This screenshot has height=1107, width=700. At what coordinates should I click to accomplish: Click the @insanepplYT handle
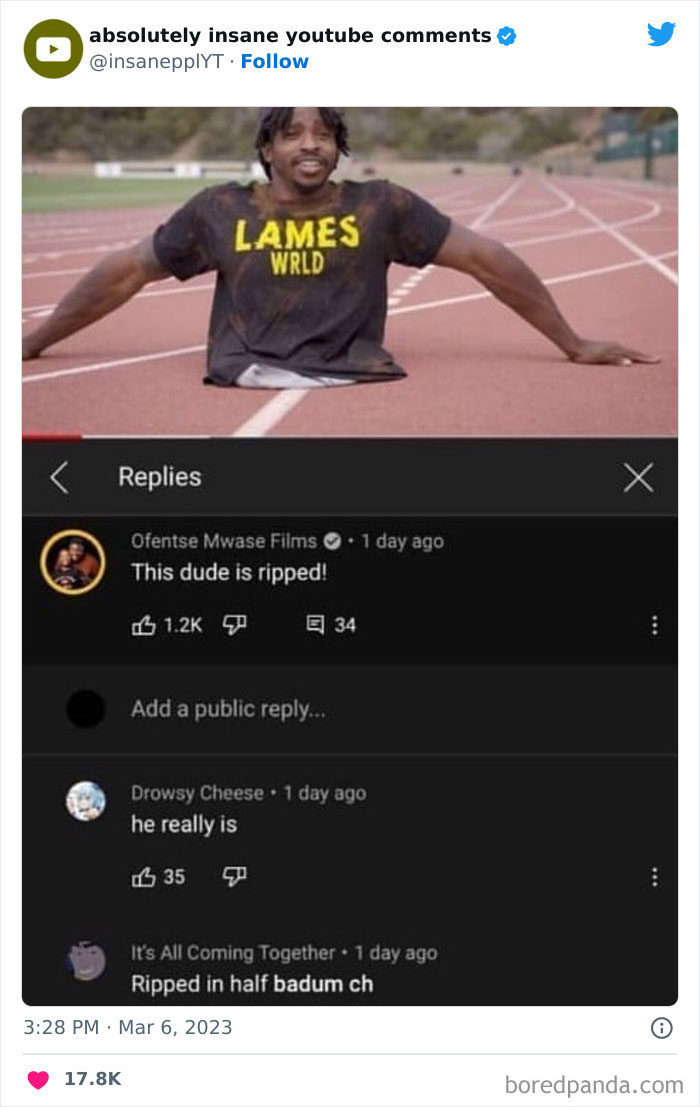click(x=156, y=61)
